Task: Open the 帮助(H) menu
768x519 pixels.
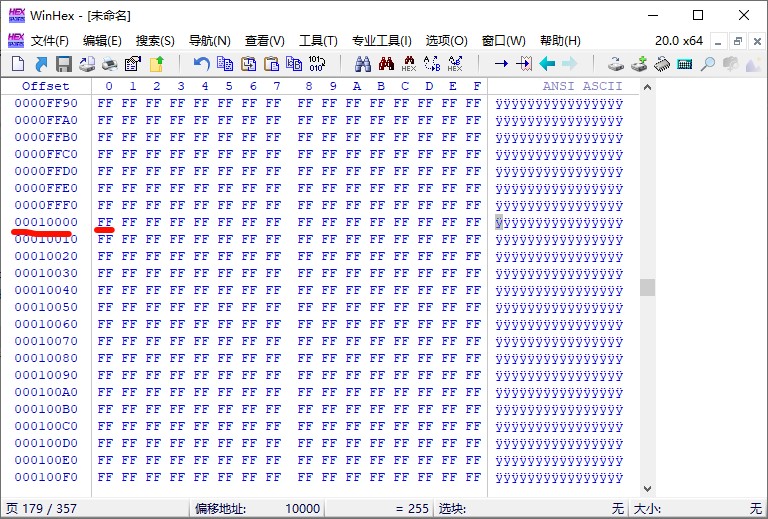Action: point(560,41)
